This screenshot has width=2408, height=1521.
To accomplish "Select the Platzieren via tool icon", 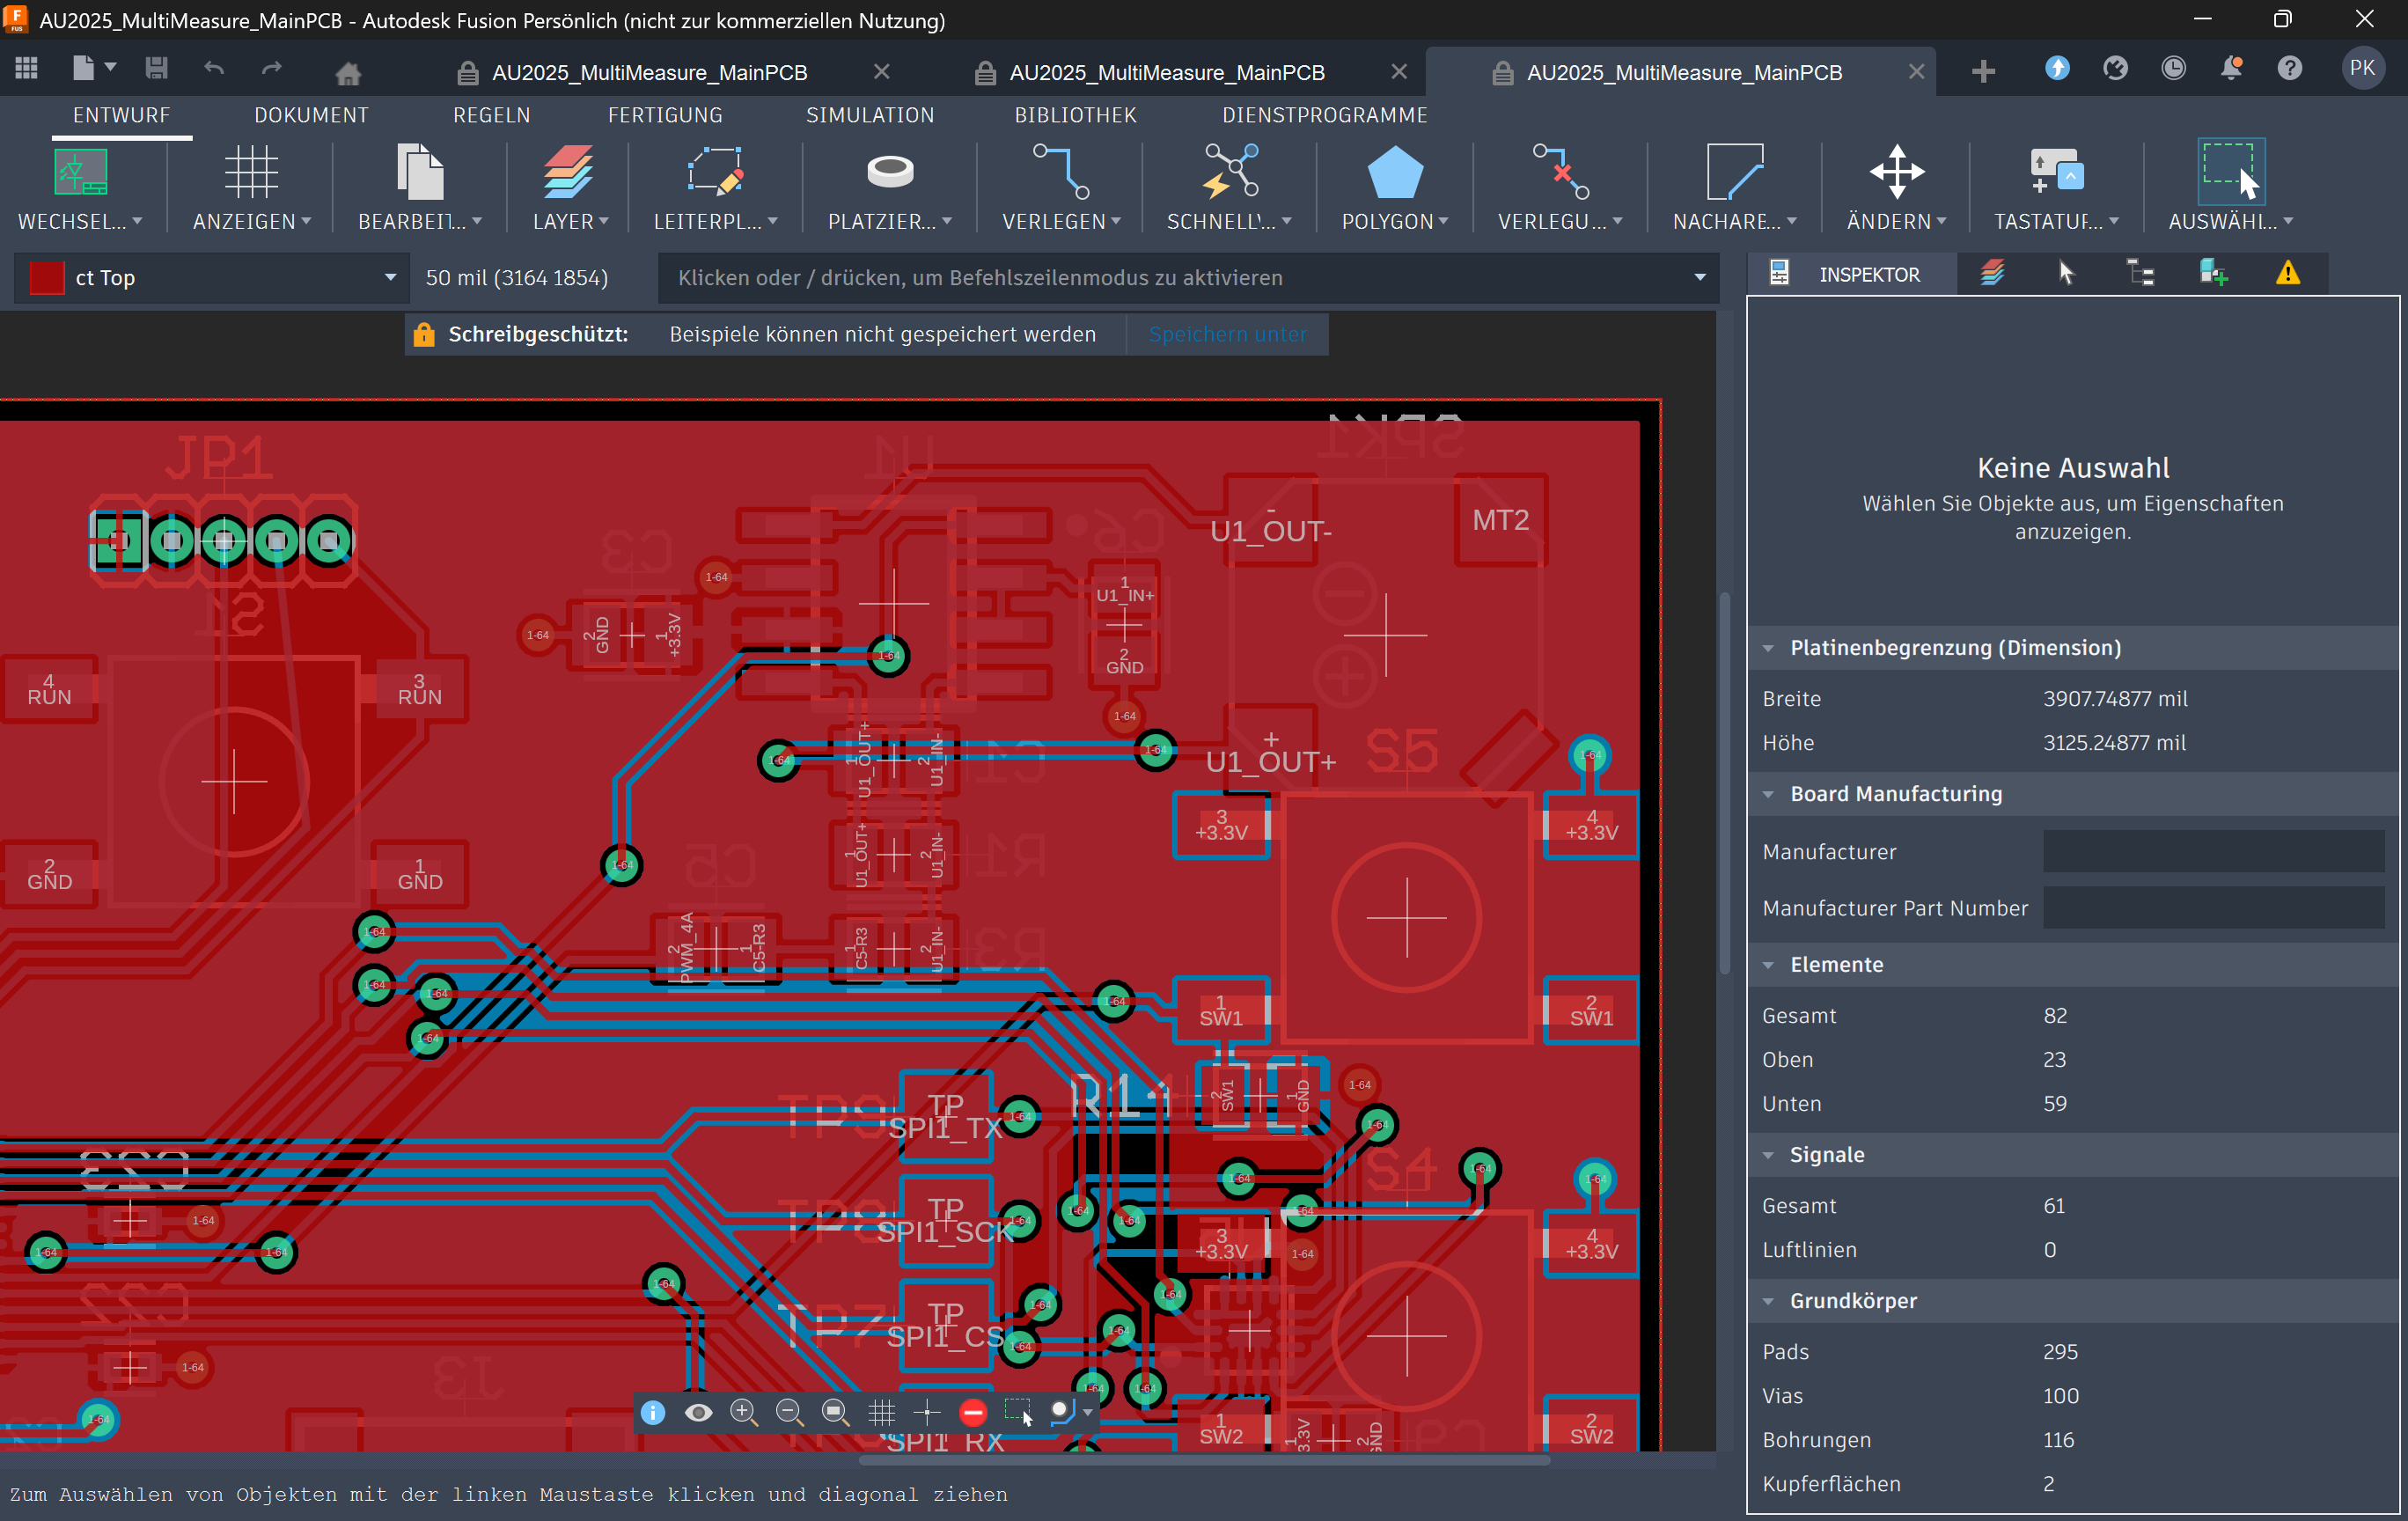I will click(889, 172).
